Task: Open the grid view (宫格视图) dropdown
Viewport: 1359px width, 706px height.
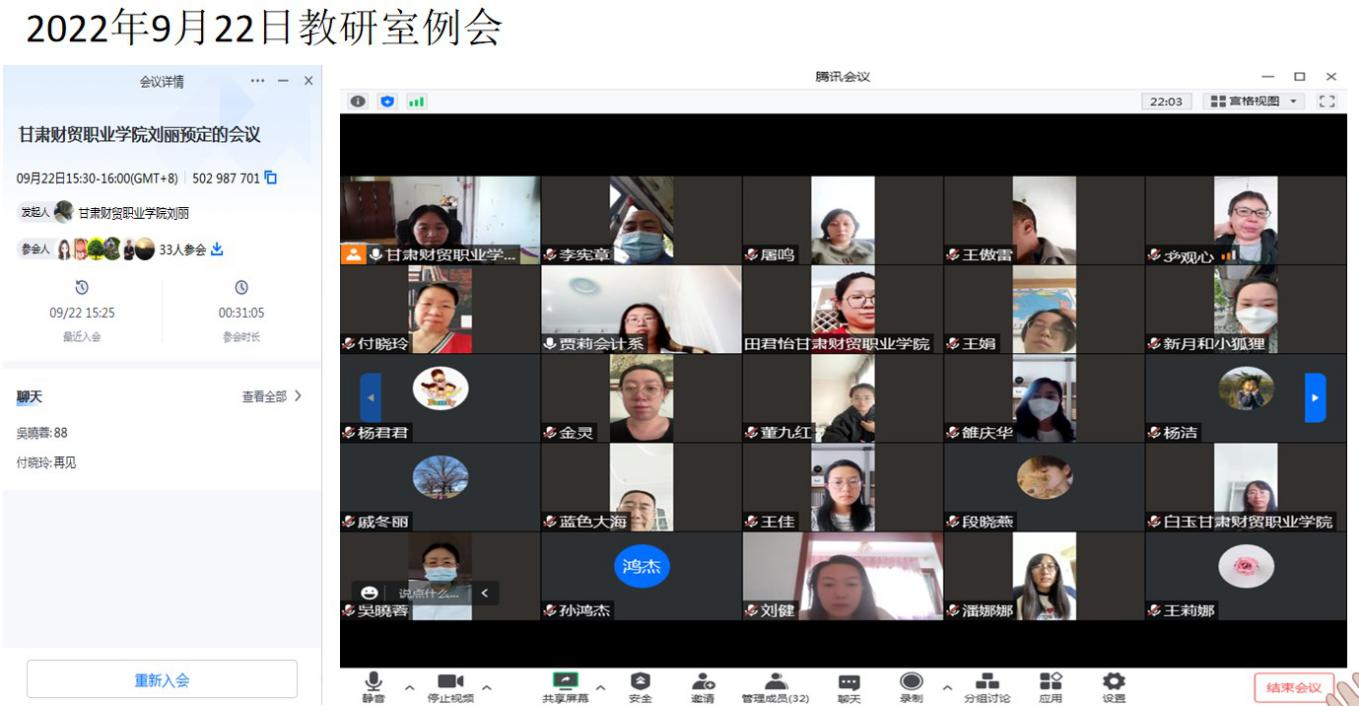Action: click(1255, 101)
